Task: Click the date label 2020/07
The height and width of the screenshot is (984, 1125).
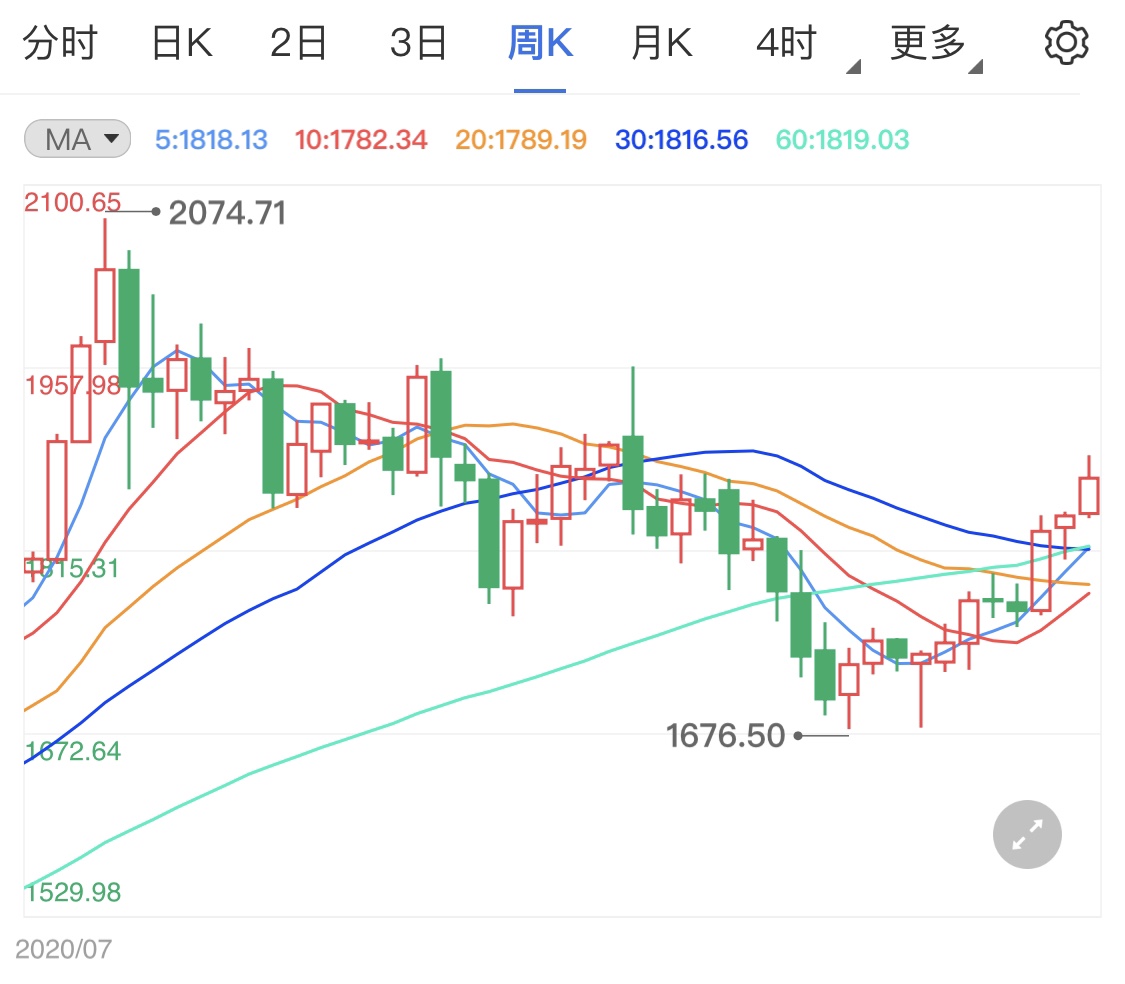Action: click(x=64, y=949)
